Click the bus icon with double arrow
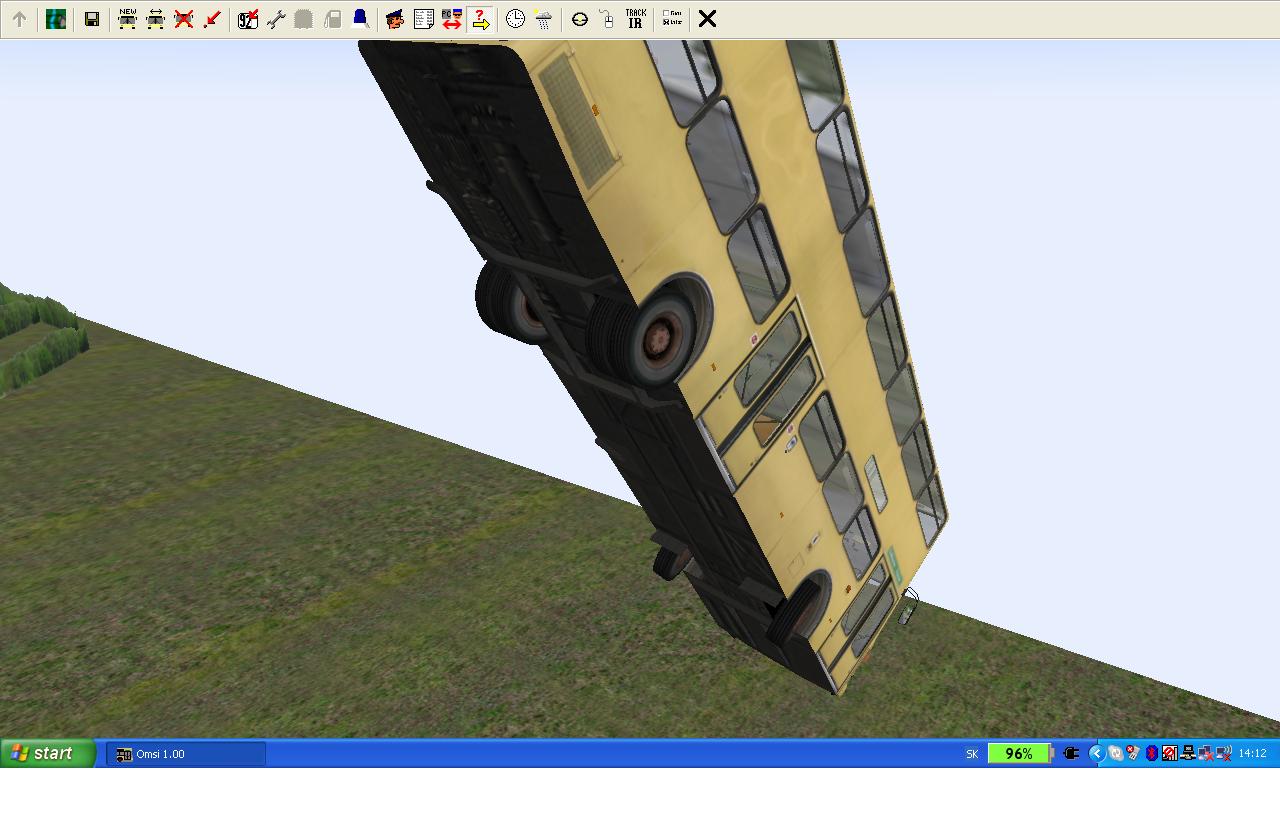This screenshot has width=1280, height=834. [155, 19]
